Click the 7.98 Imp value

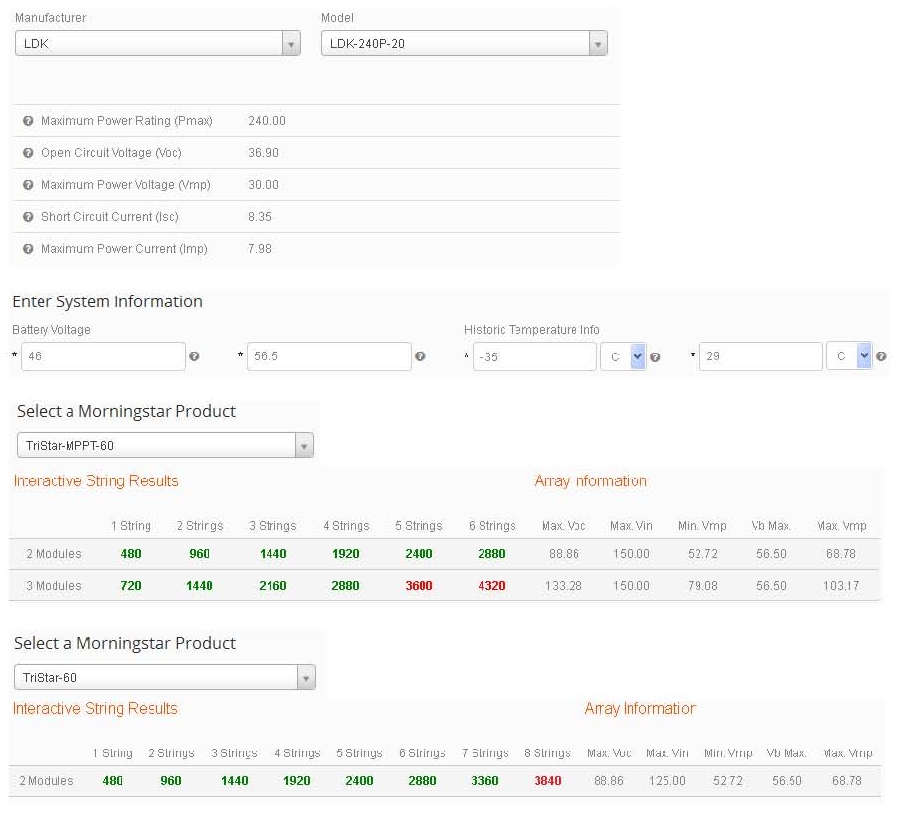point(260,249)
